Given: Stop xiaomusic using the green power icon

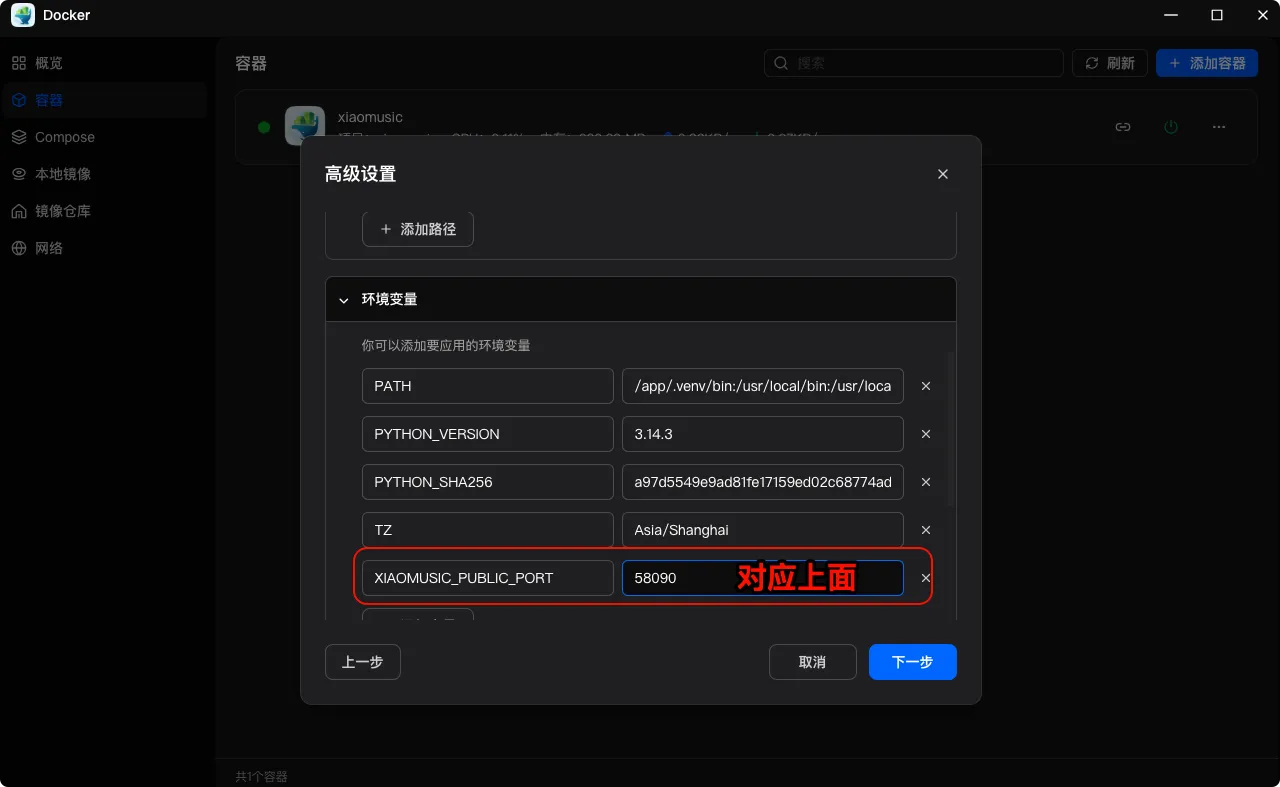Looking at the screenshot, I should 1170,127.
